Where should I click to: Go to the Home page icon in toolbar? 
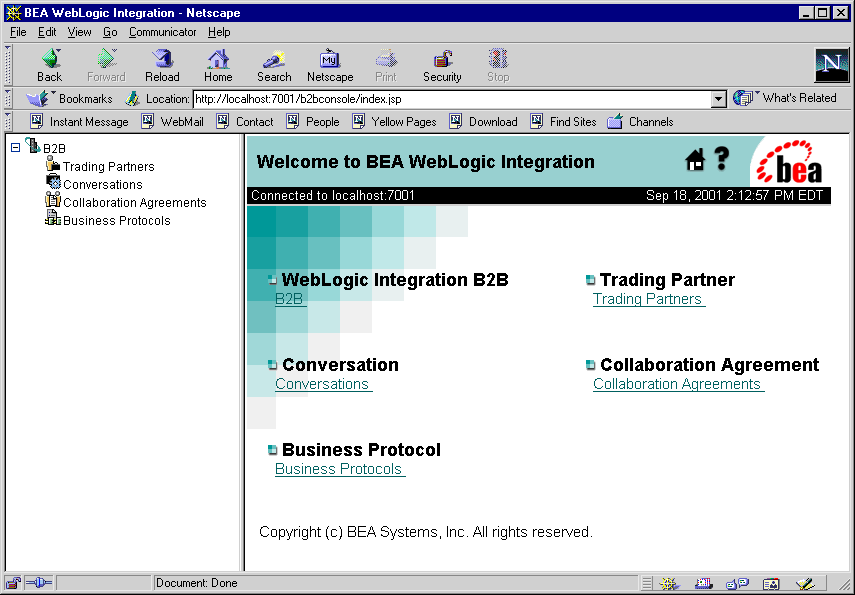(218, 65)
